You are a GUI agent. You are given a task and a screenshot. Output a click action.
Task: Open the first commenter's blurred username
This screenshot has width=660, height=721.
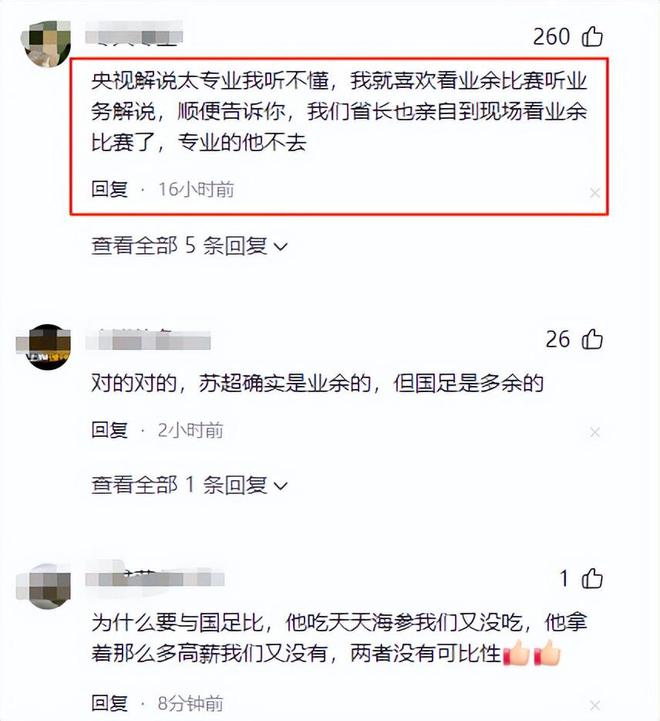(x=134, y=34)
